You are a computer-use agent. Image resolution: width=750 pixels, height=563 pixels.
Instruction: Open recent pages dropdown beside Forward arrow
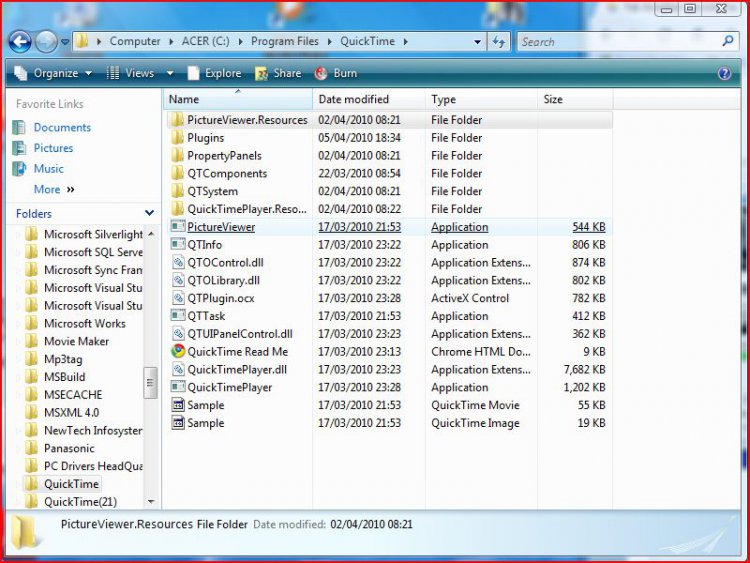click(65, 42)
